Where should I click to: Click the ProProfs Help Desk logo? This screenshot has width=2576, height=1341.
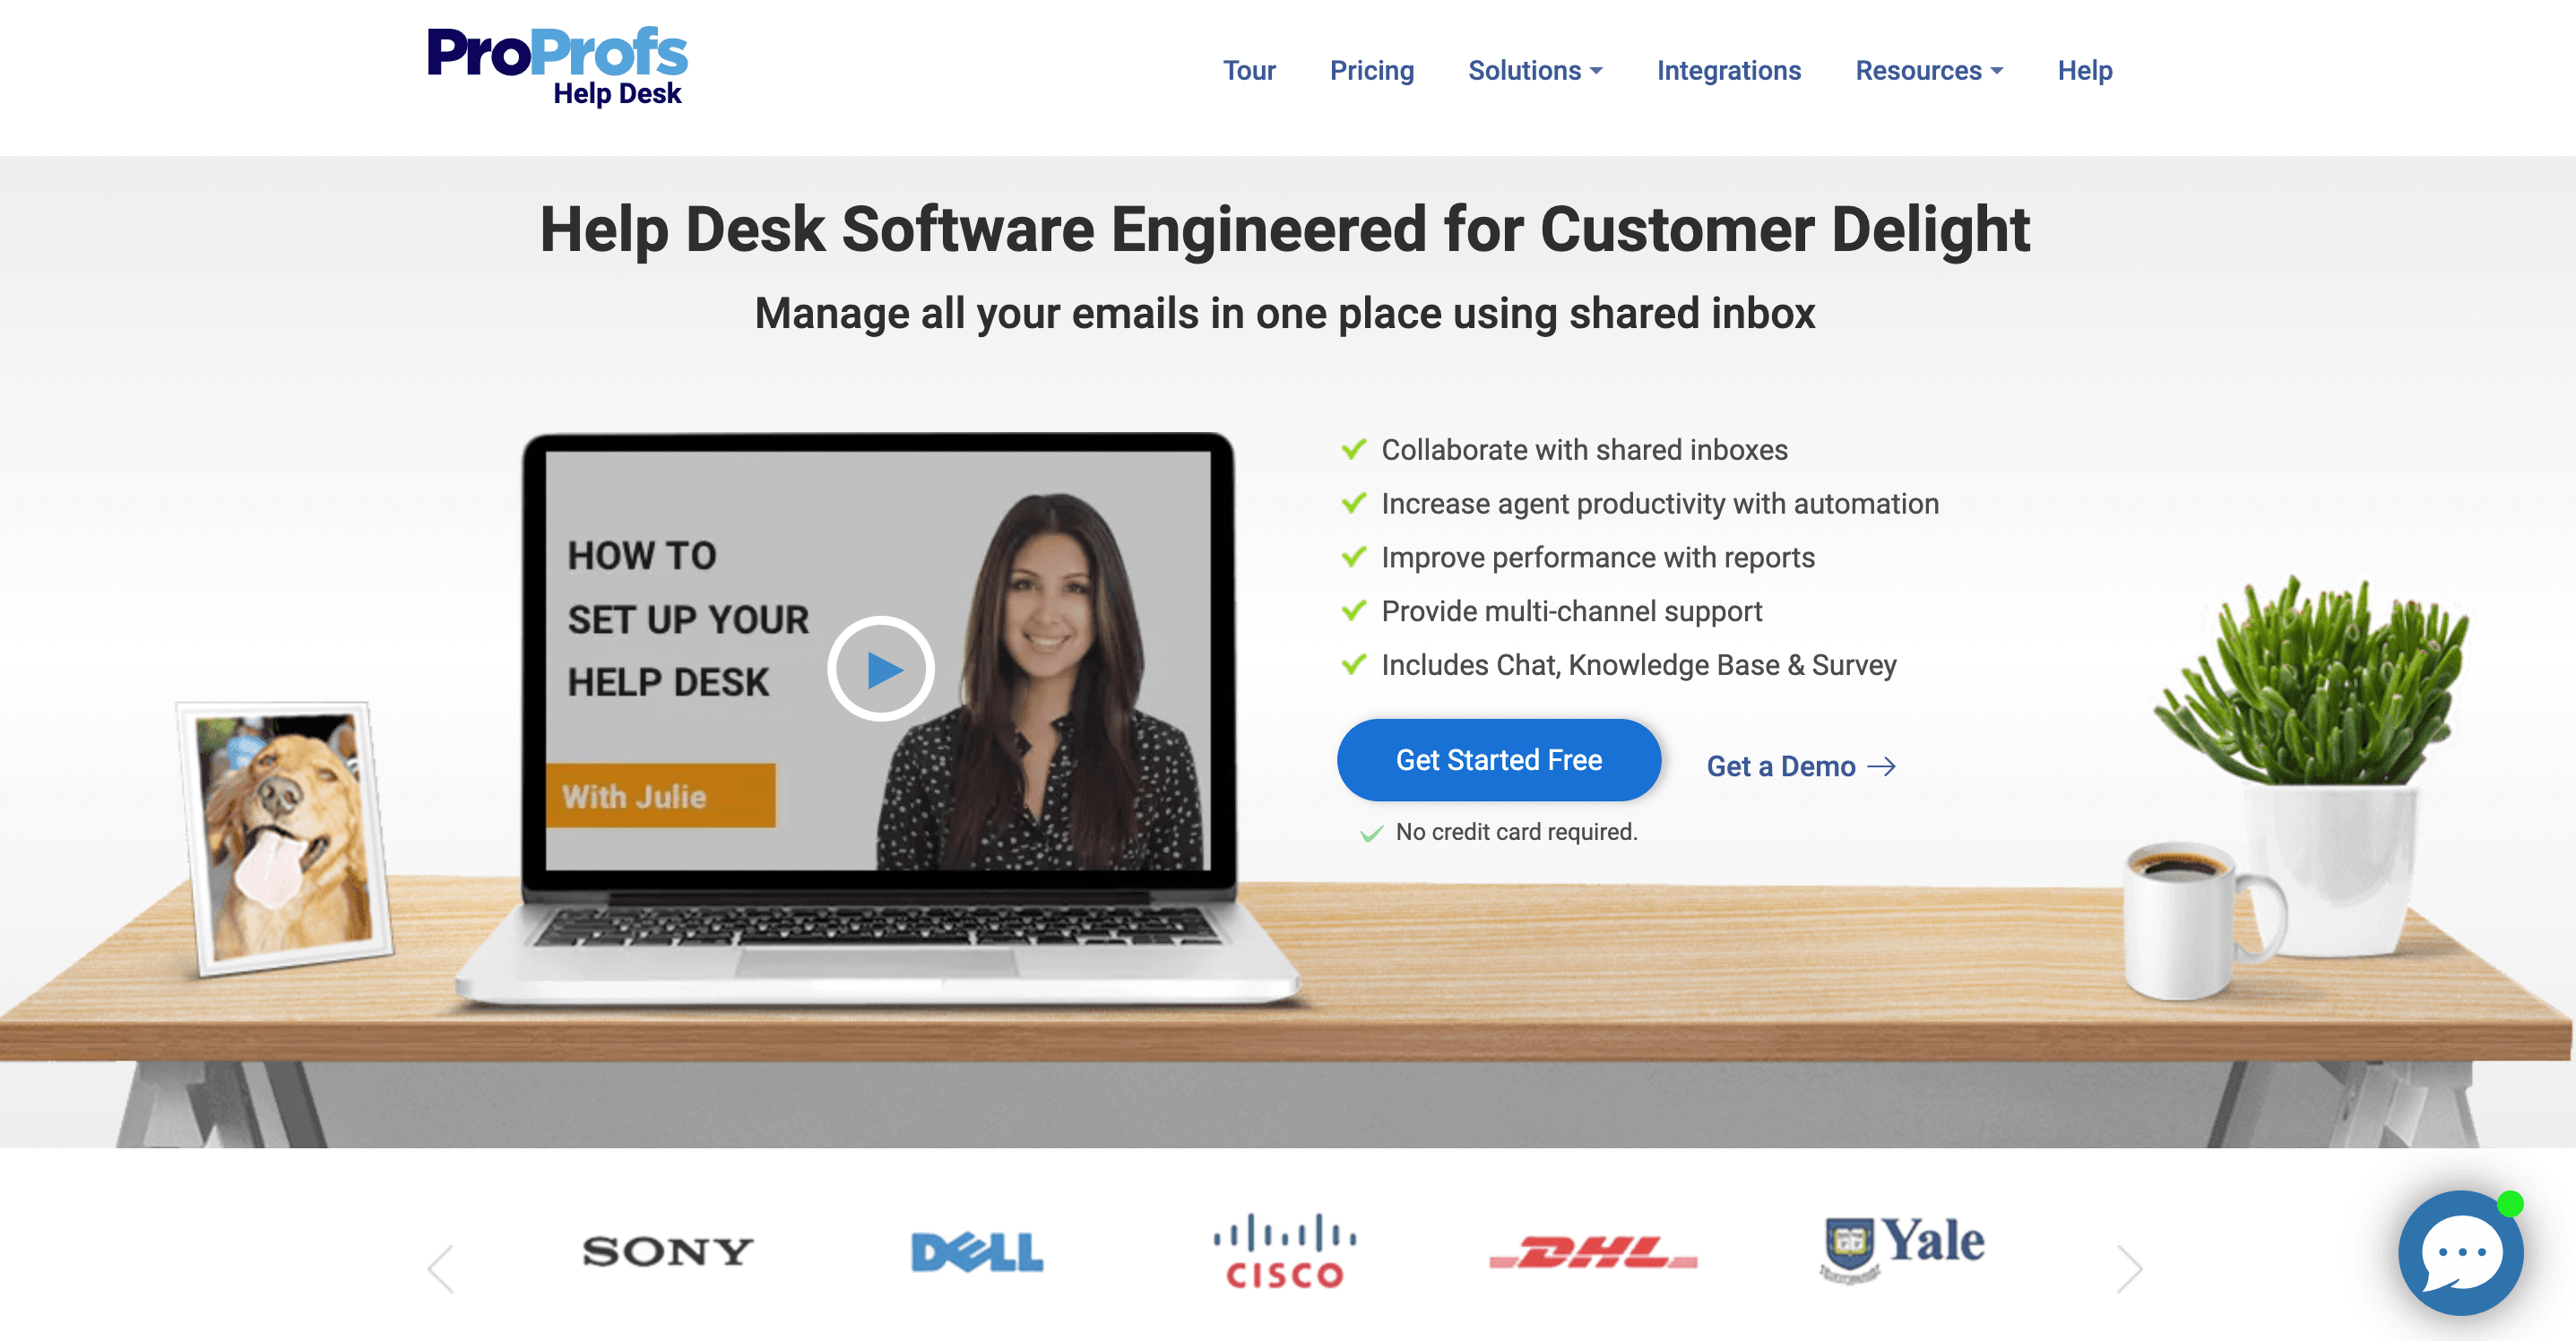pyautogui.click(x=558, y=68)
